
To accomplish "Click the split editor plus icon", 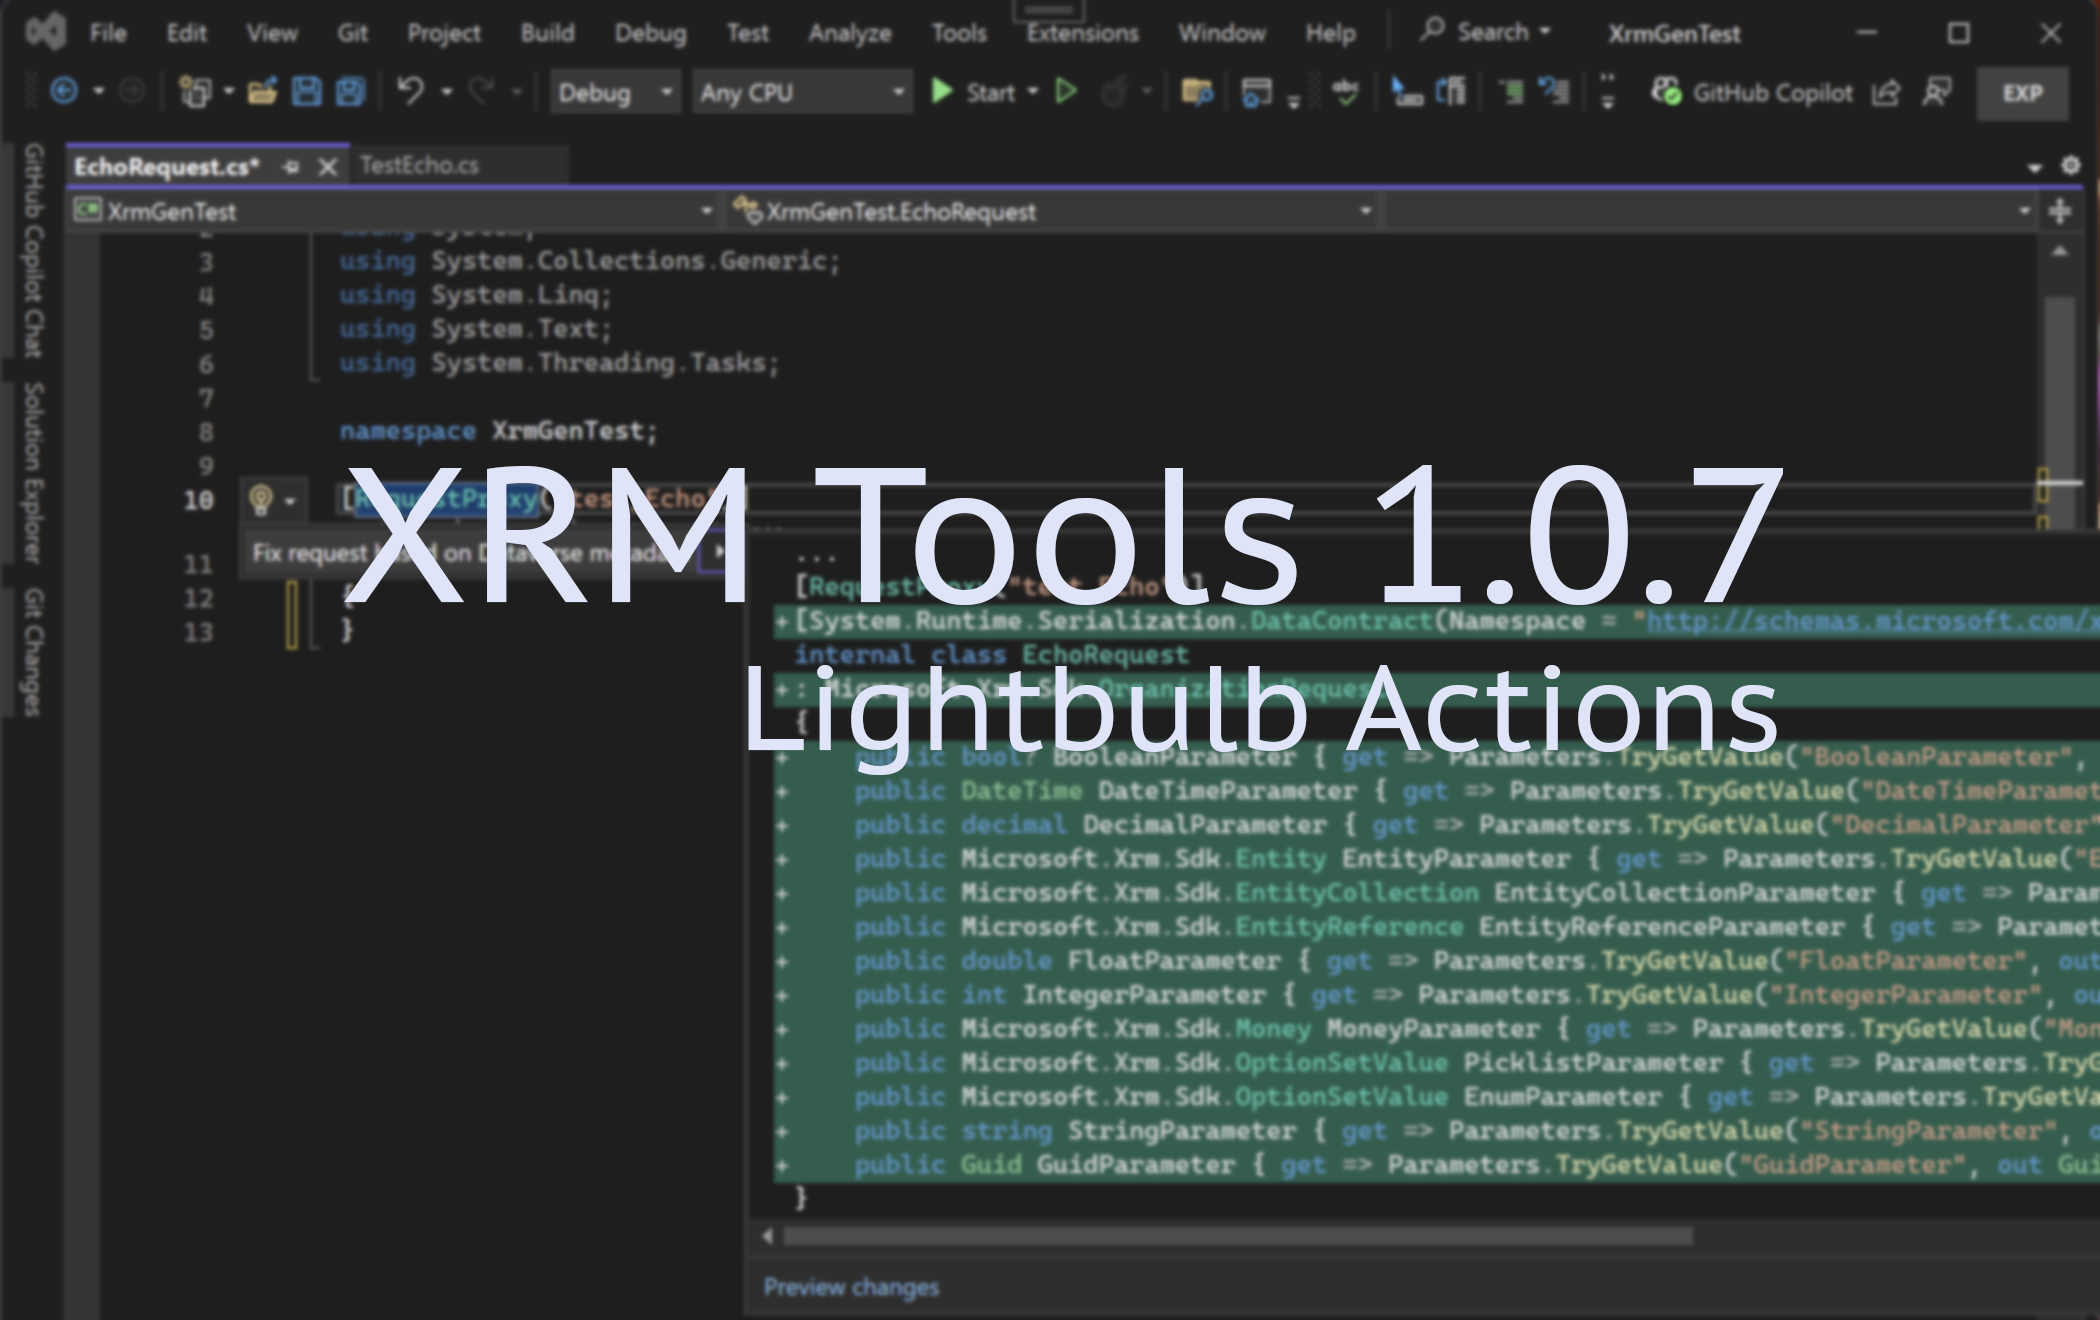I will click(2060, 211).
